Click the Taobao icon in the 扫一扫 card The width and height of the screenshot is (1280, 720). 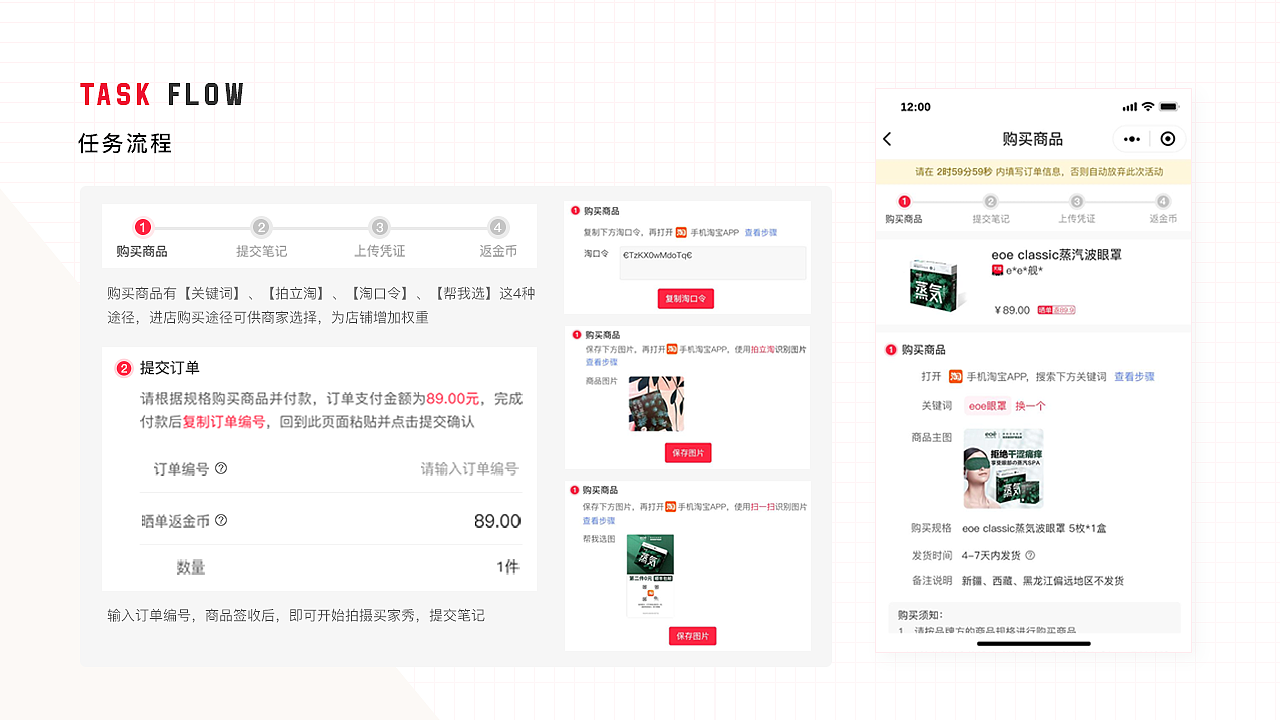[672, 506]
